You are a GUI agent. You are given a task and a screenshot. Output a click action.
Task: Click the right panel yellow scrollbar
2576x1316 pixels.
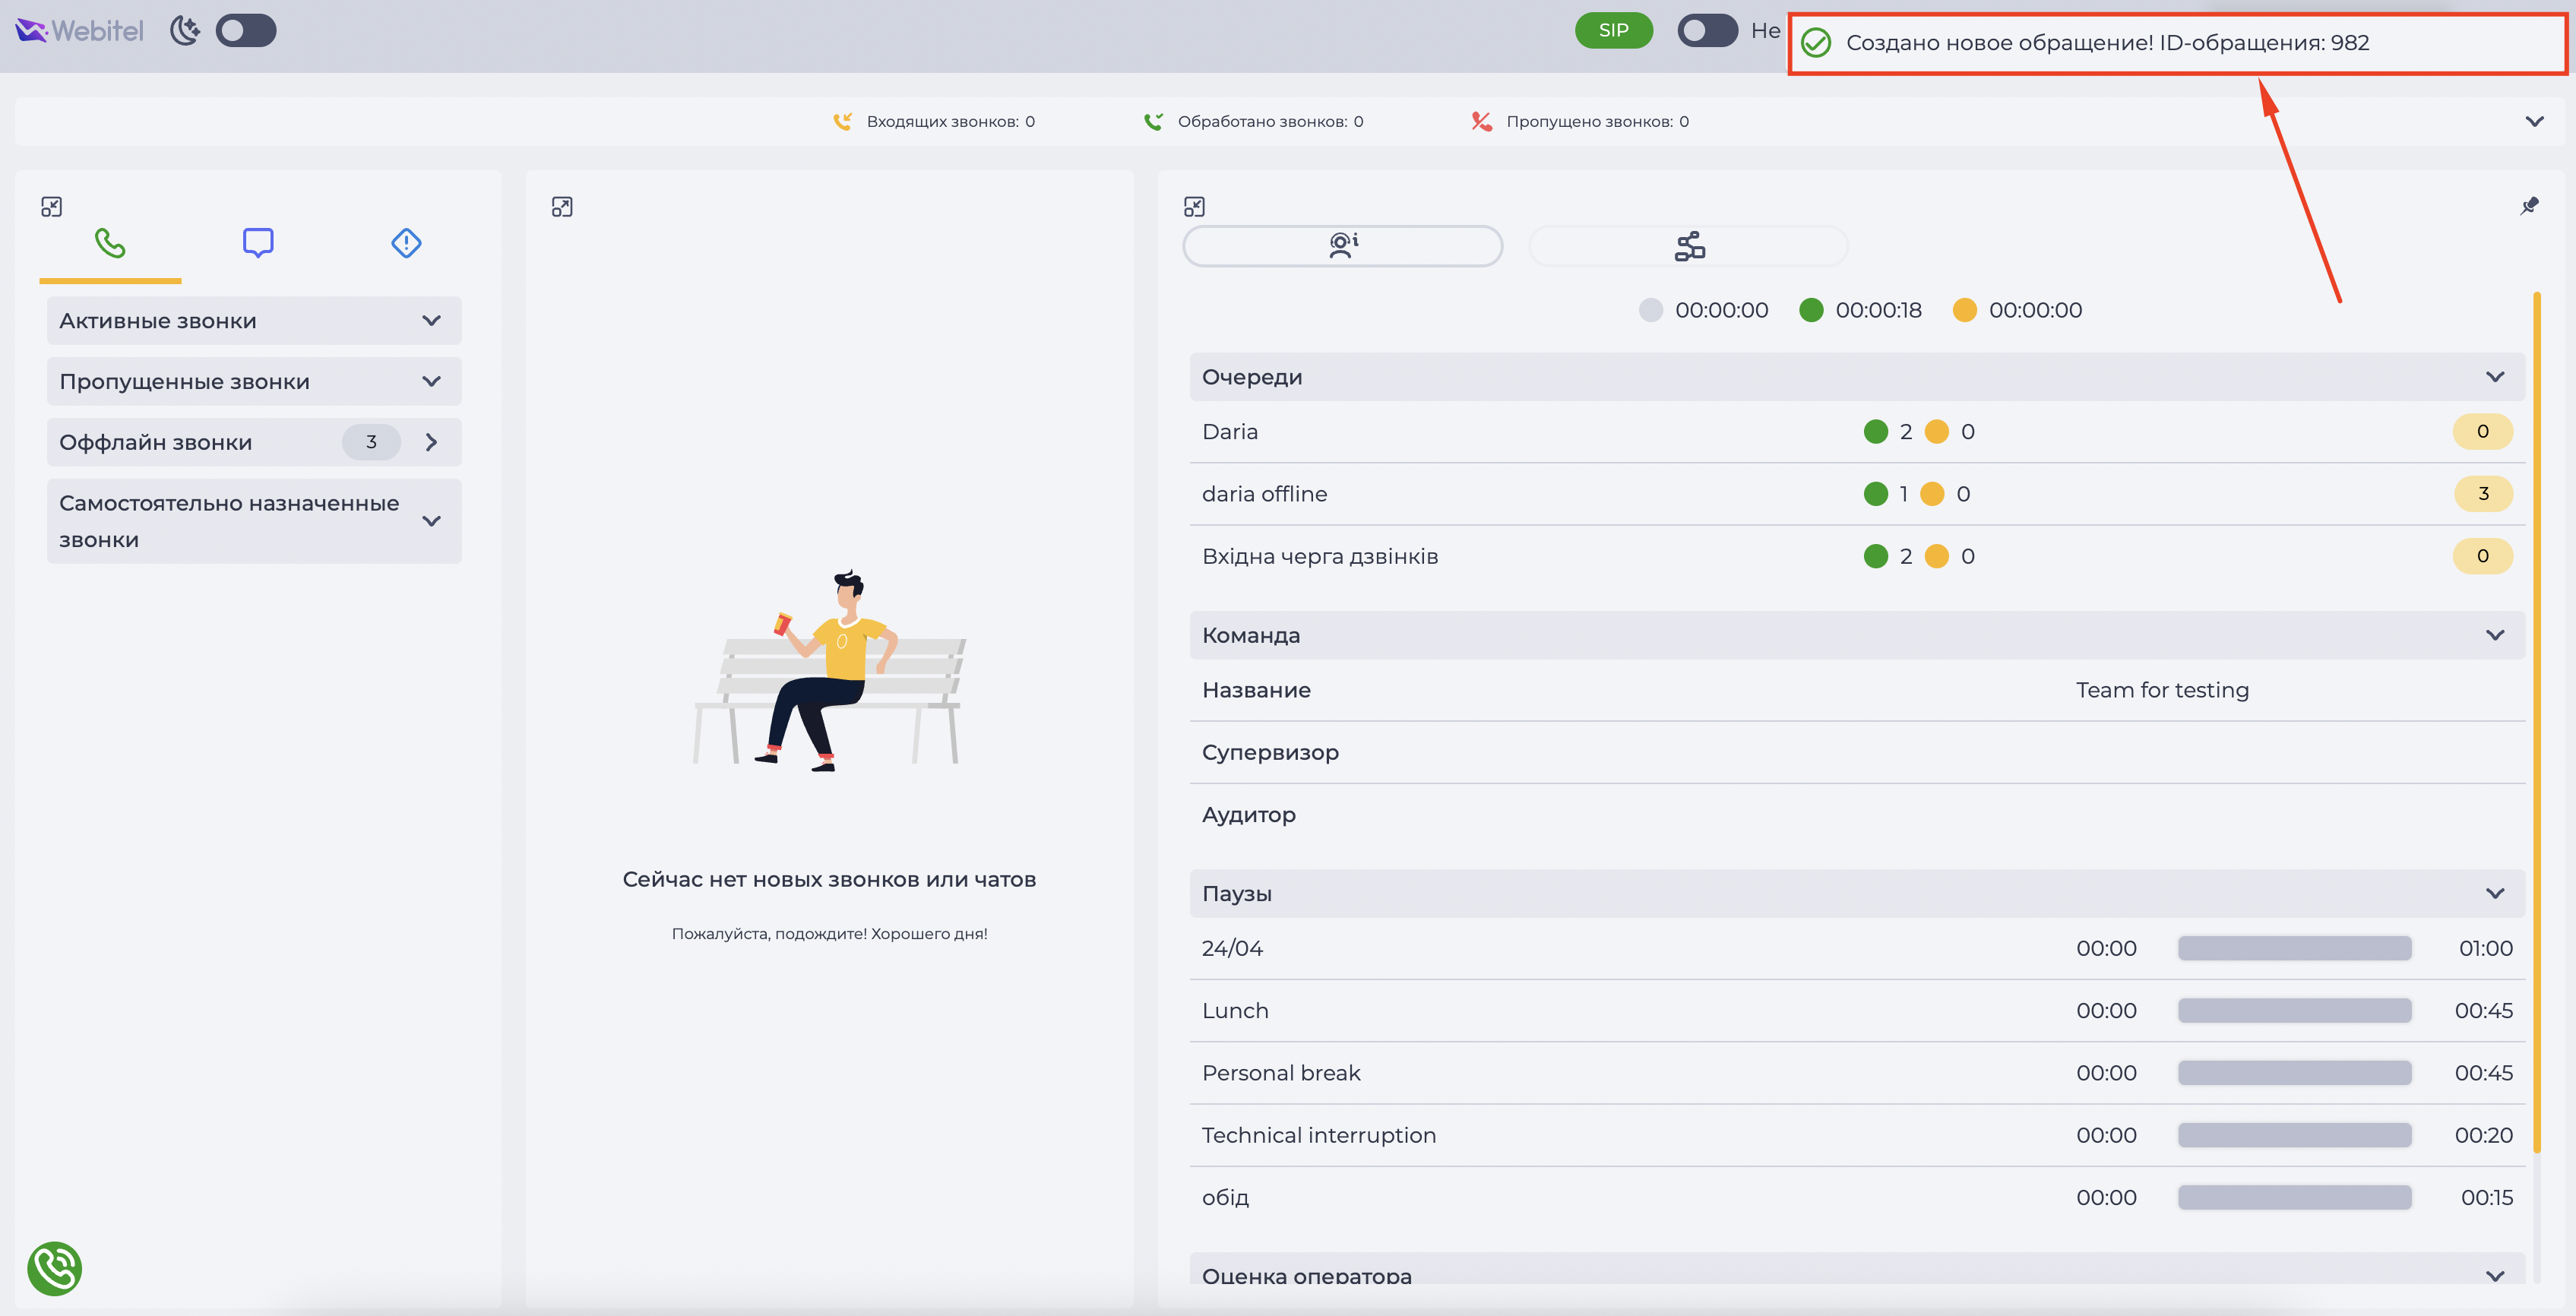[2537, 722]
